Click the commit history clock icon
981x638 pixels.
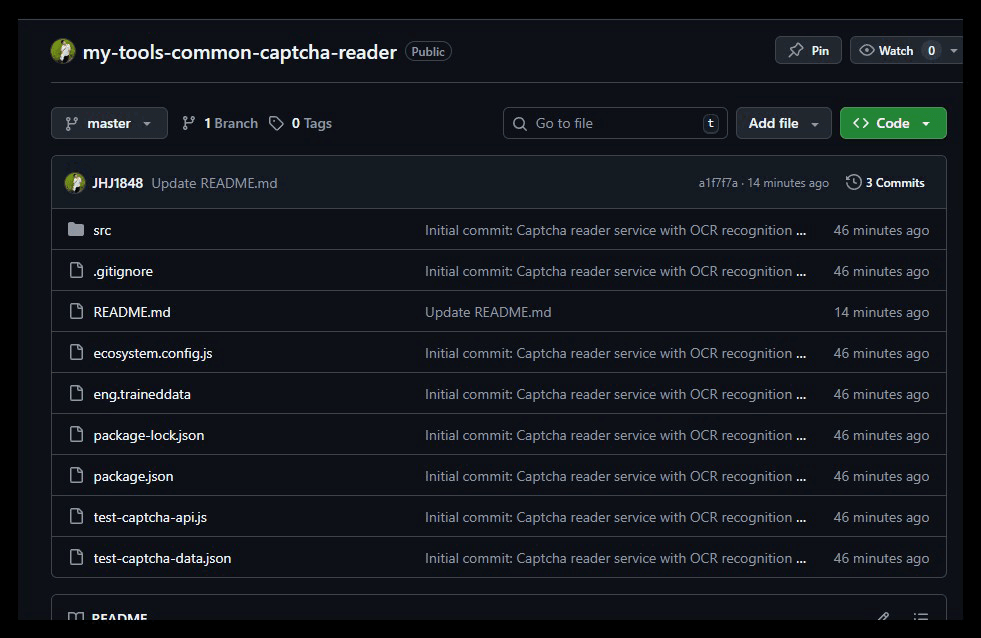pyautogui.click(x=853, y=183)
